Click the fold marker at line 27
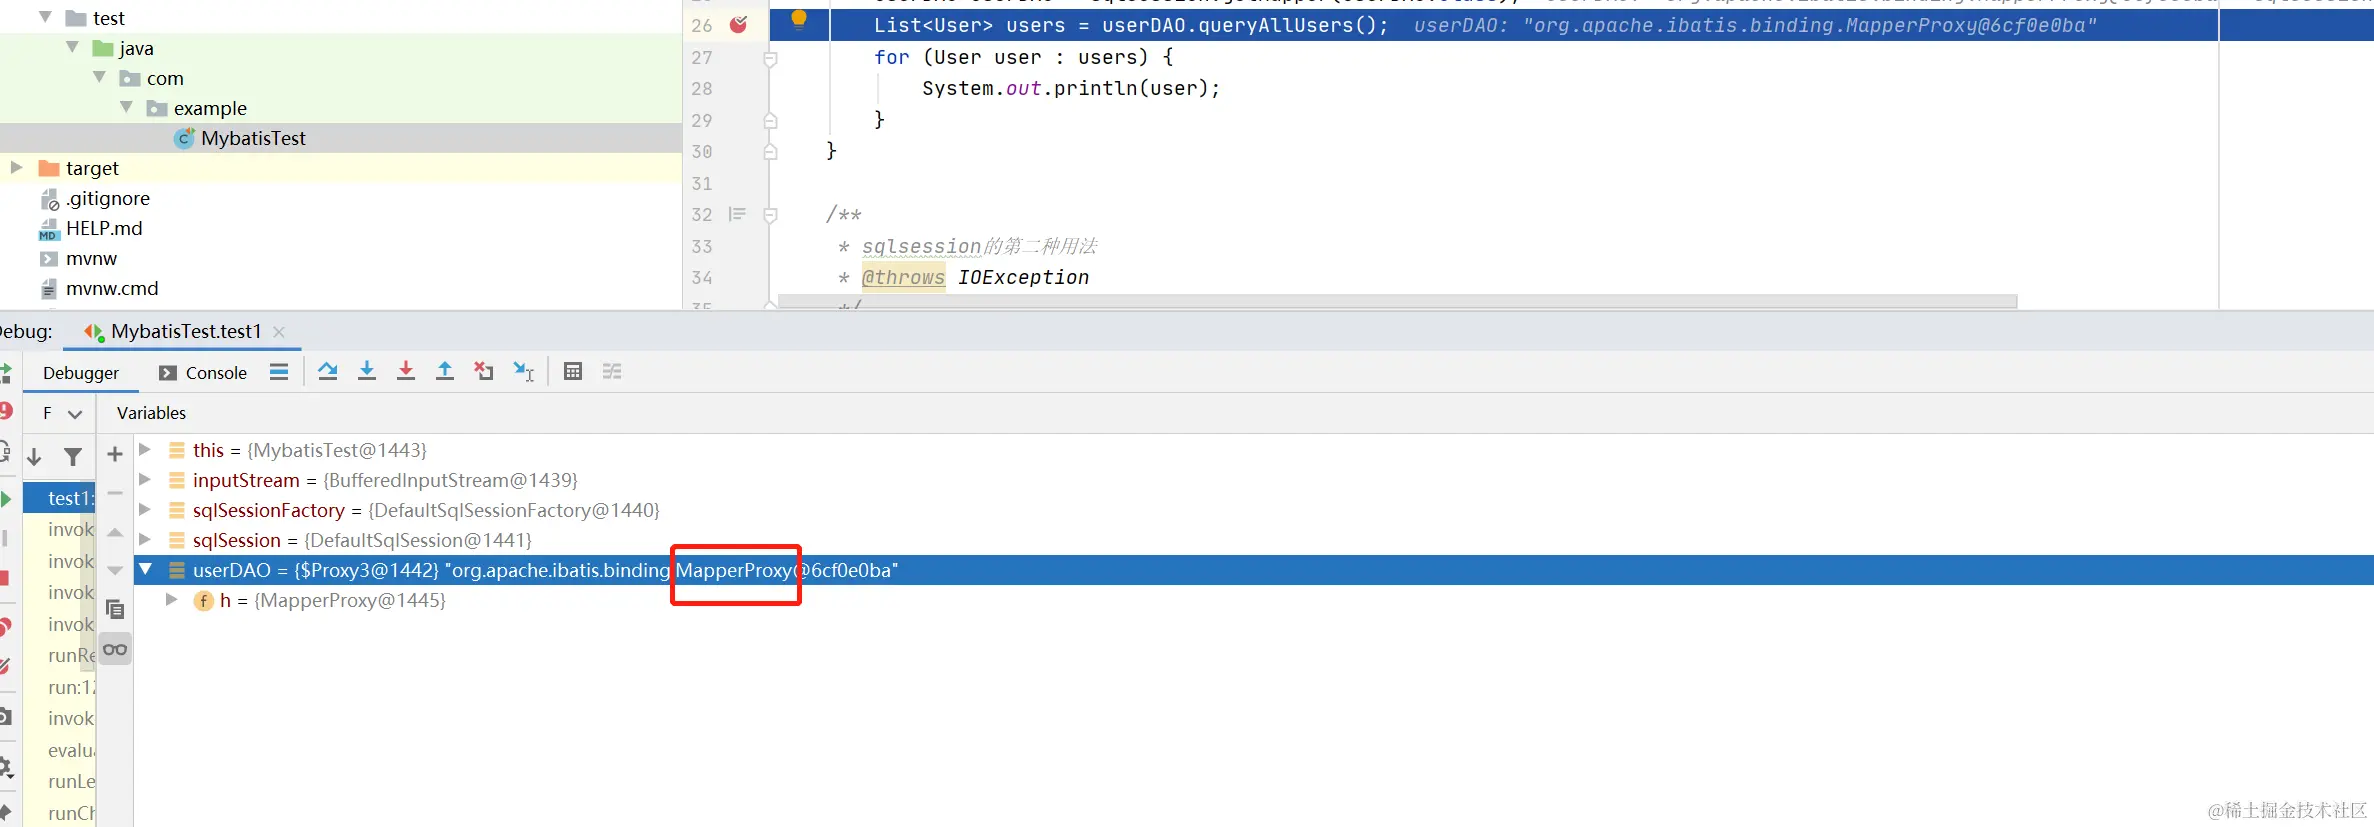 [x=770, y=59]
